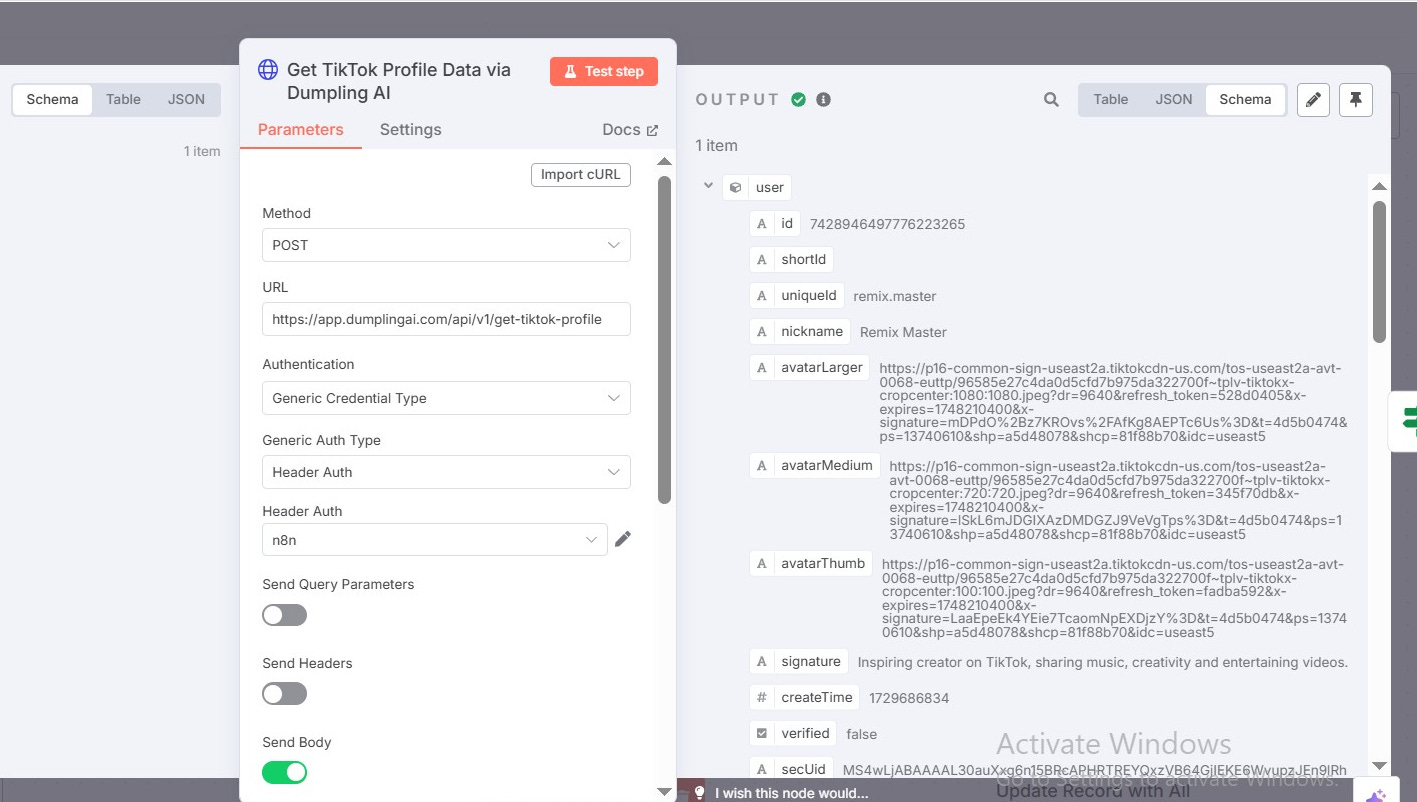Click the Test step button
The image size is (1417, 802).
[603, 71]
